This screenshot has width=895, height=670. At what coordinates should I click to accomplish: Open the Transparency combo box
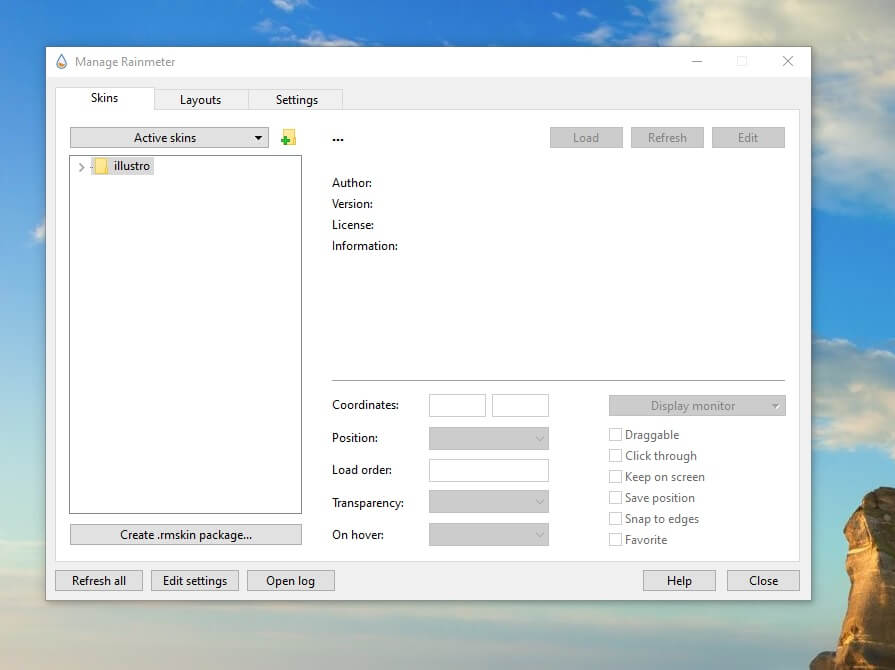[x=489, y=502]
